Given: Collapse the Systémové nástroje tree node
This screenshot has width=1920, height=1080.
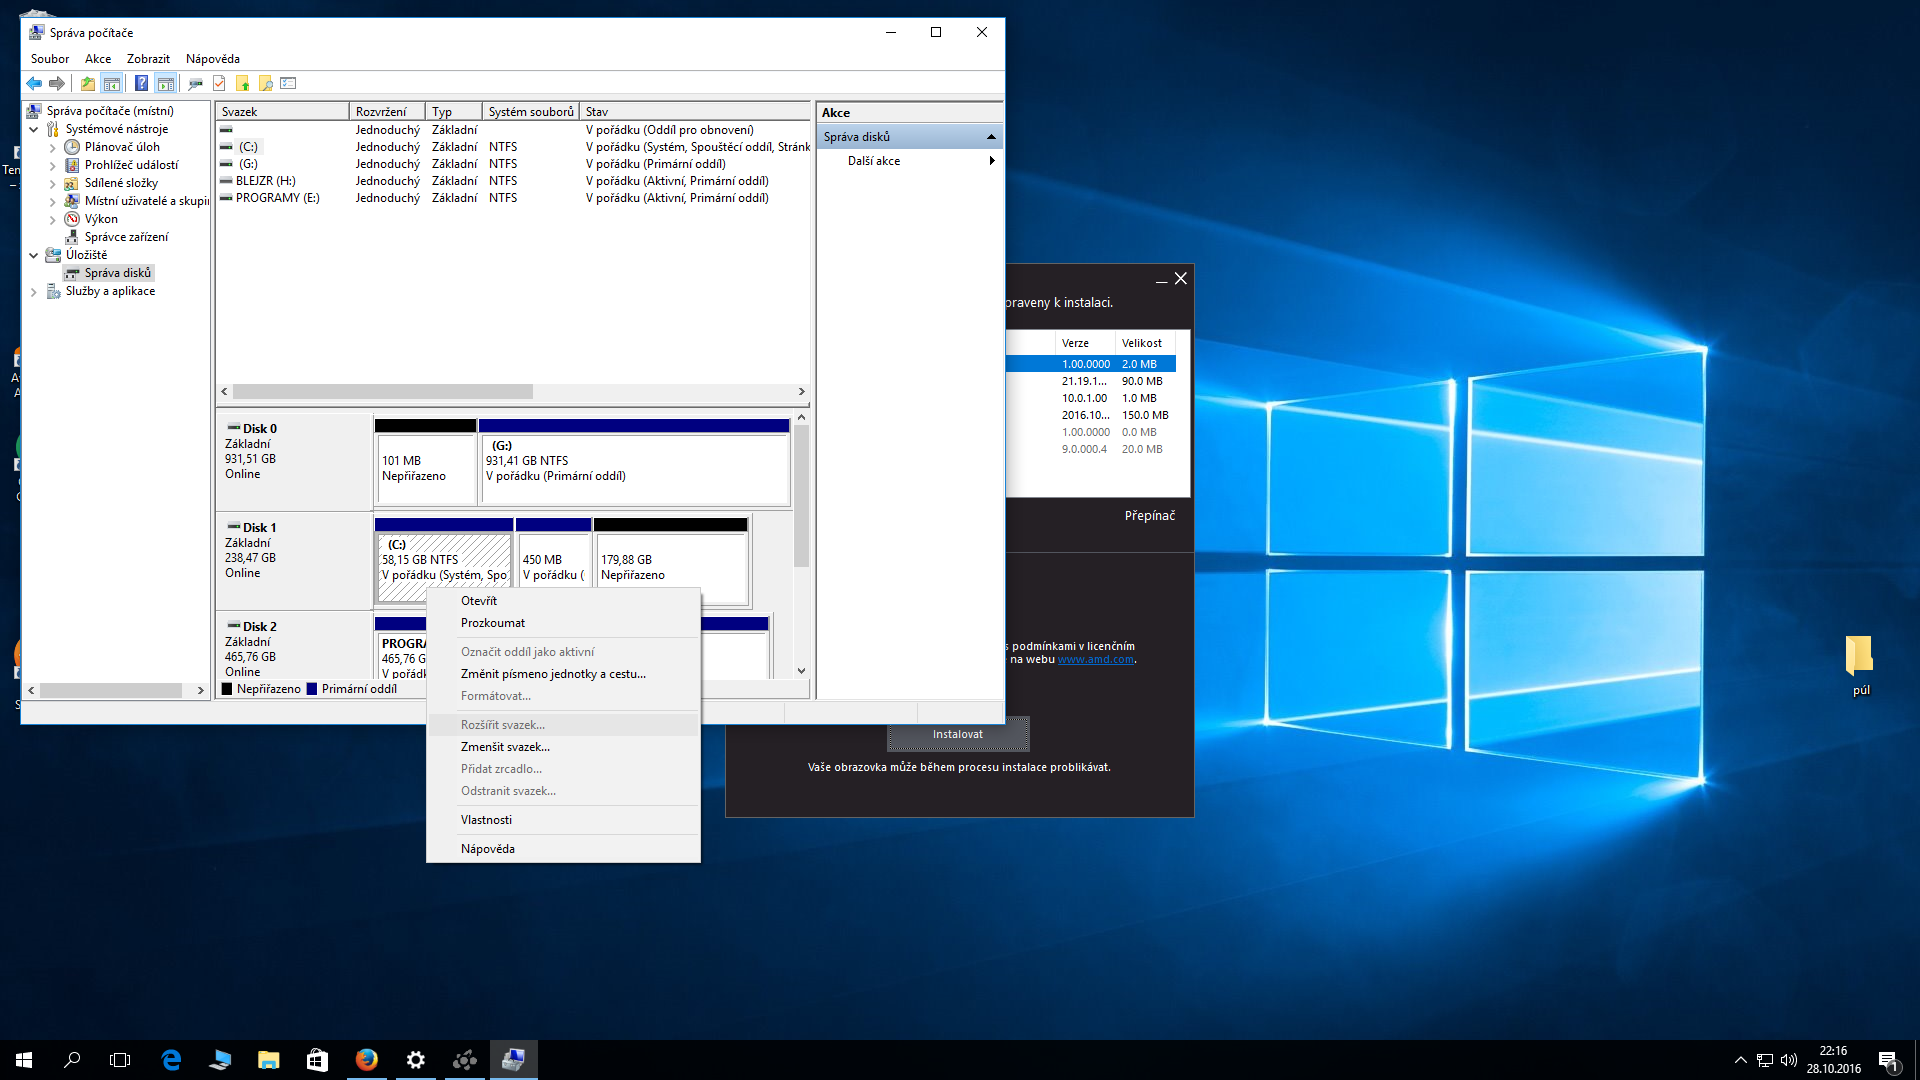Looking at the screenshot, I should pyautogui.click(x=33, y=129).
